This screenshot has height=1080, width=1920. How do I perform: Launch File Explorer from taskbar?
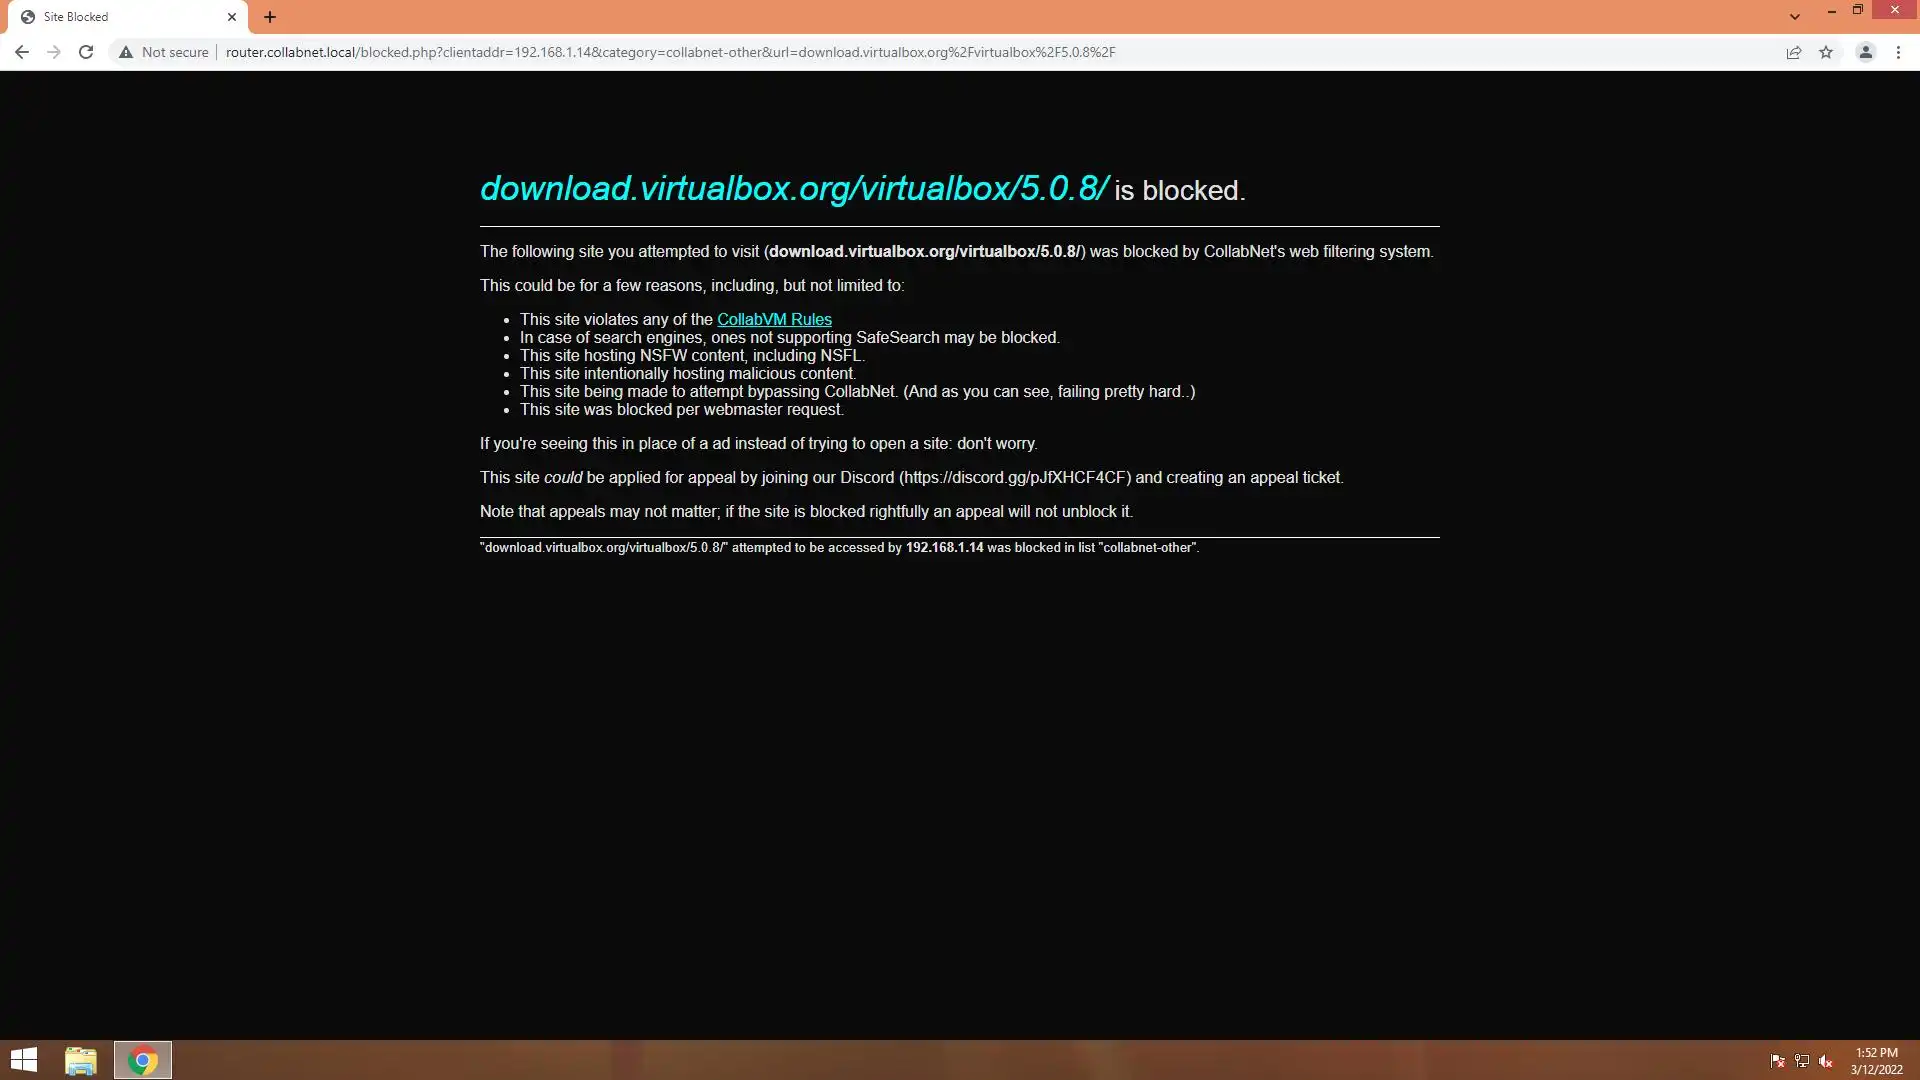click(81, 1060)
